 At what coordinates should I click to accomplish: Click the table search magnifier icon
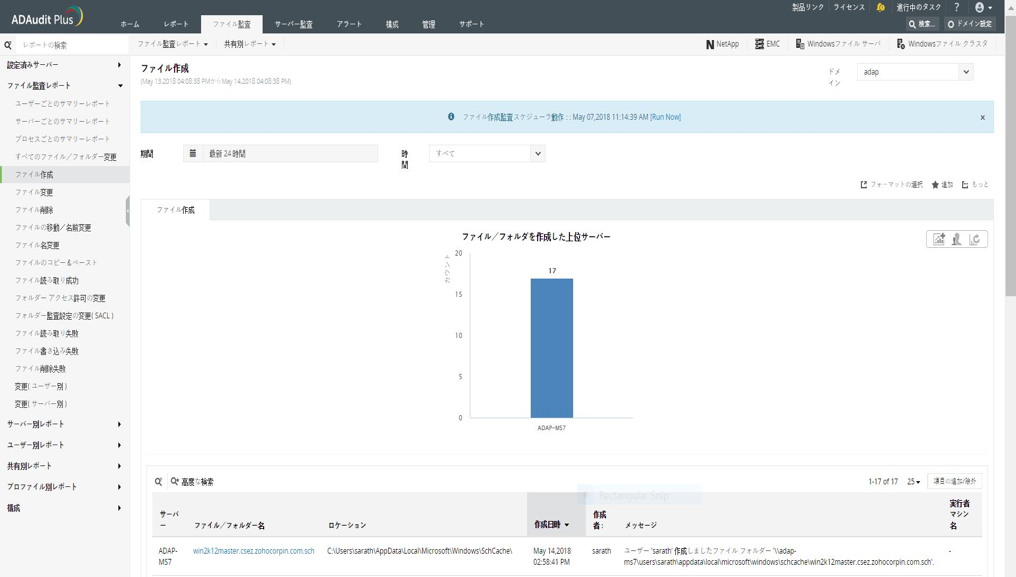(158, 482)
